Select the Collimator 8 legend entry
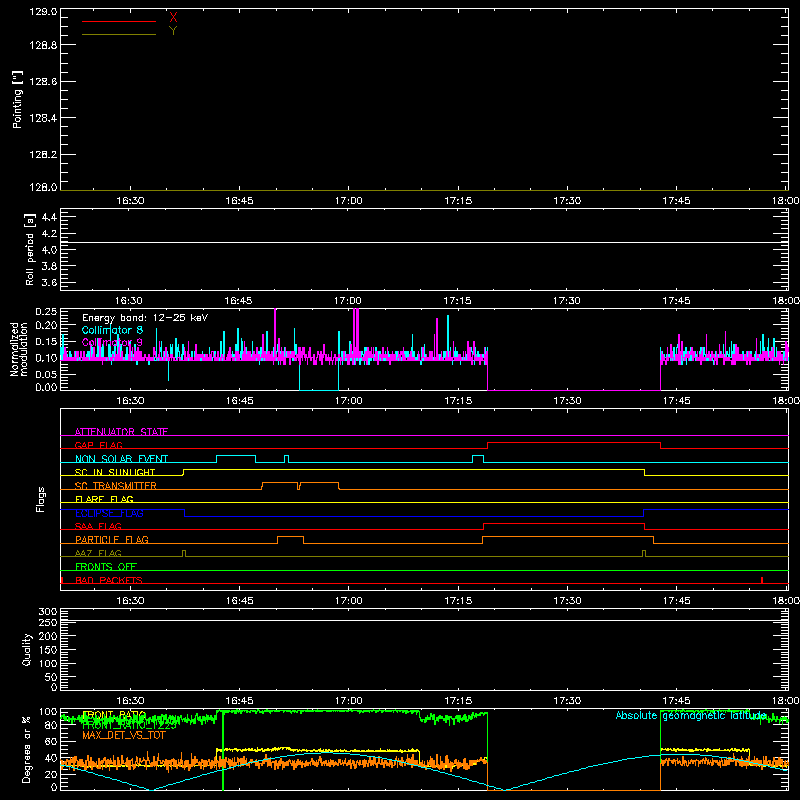Screen dimensions: 800x800 [x=112, y=330]
